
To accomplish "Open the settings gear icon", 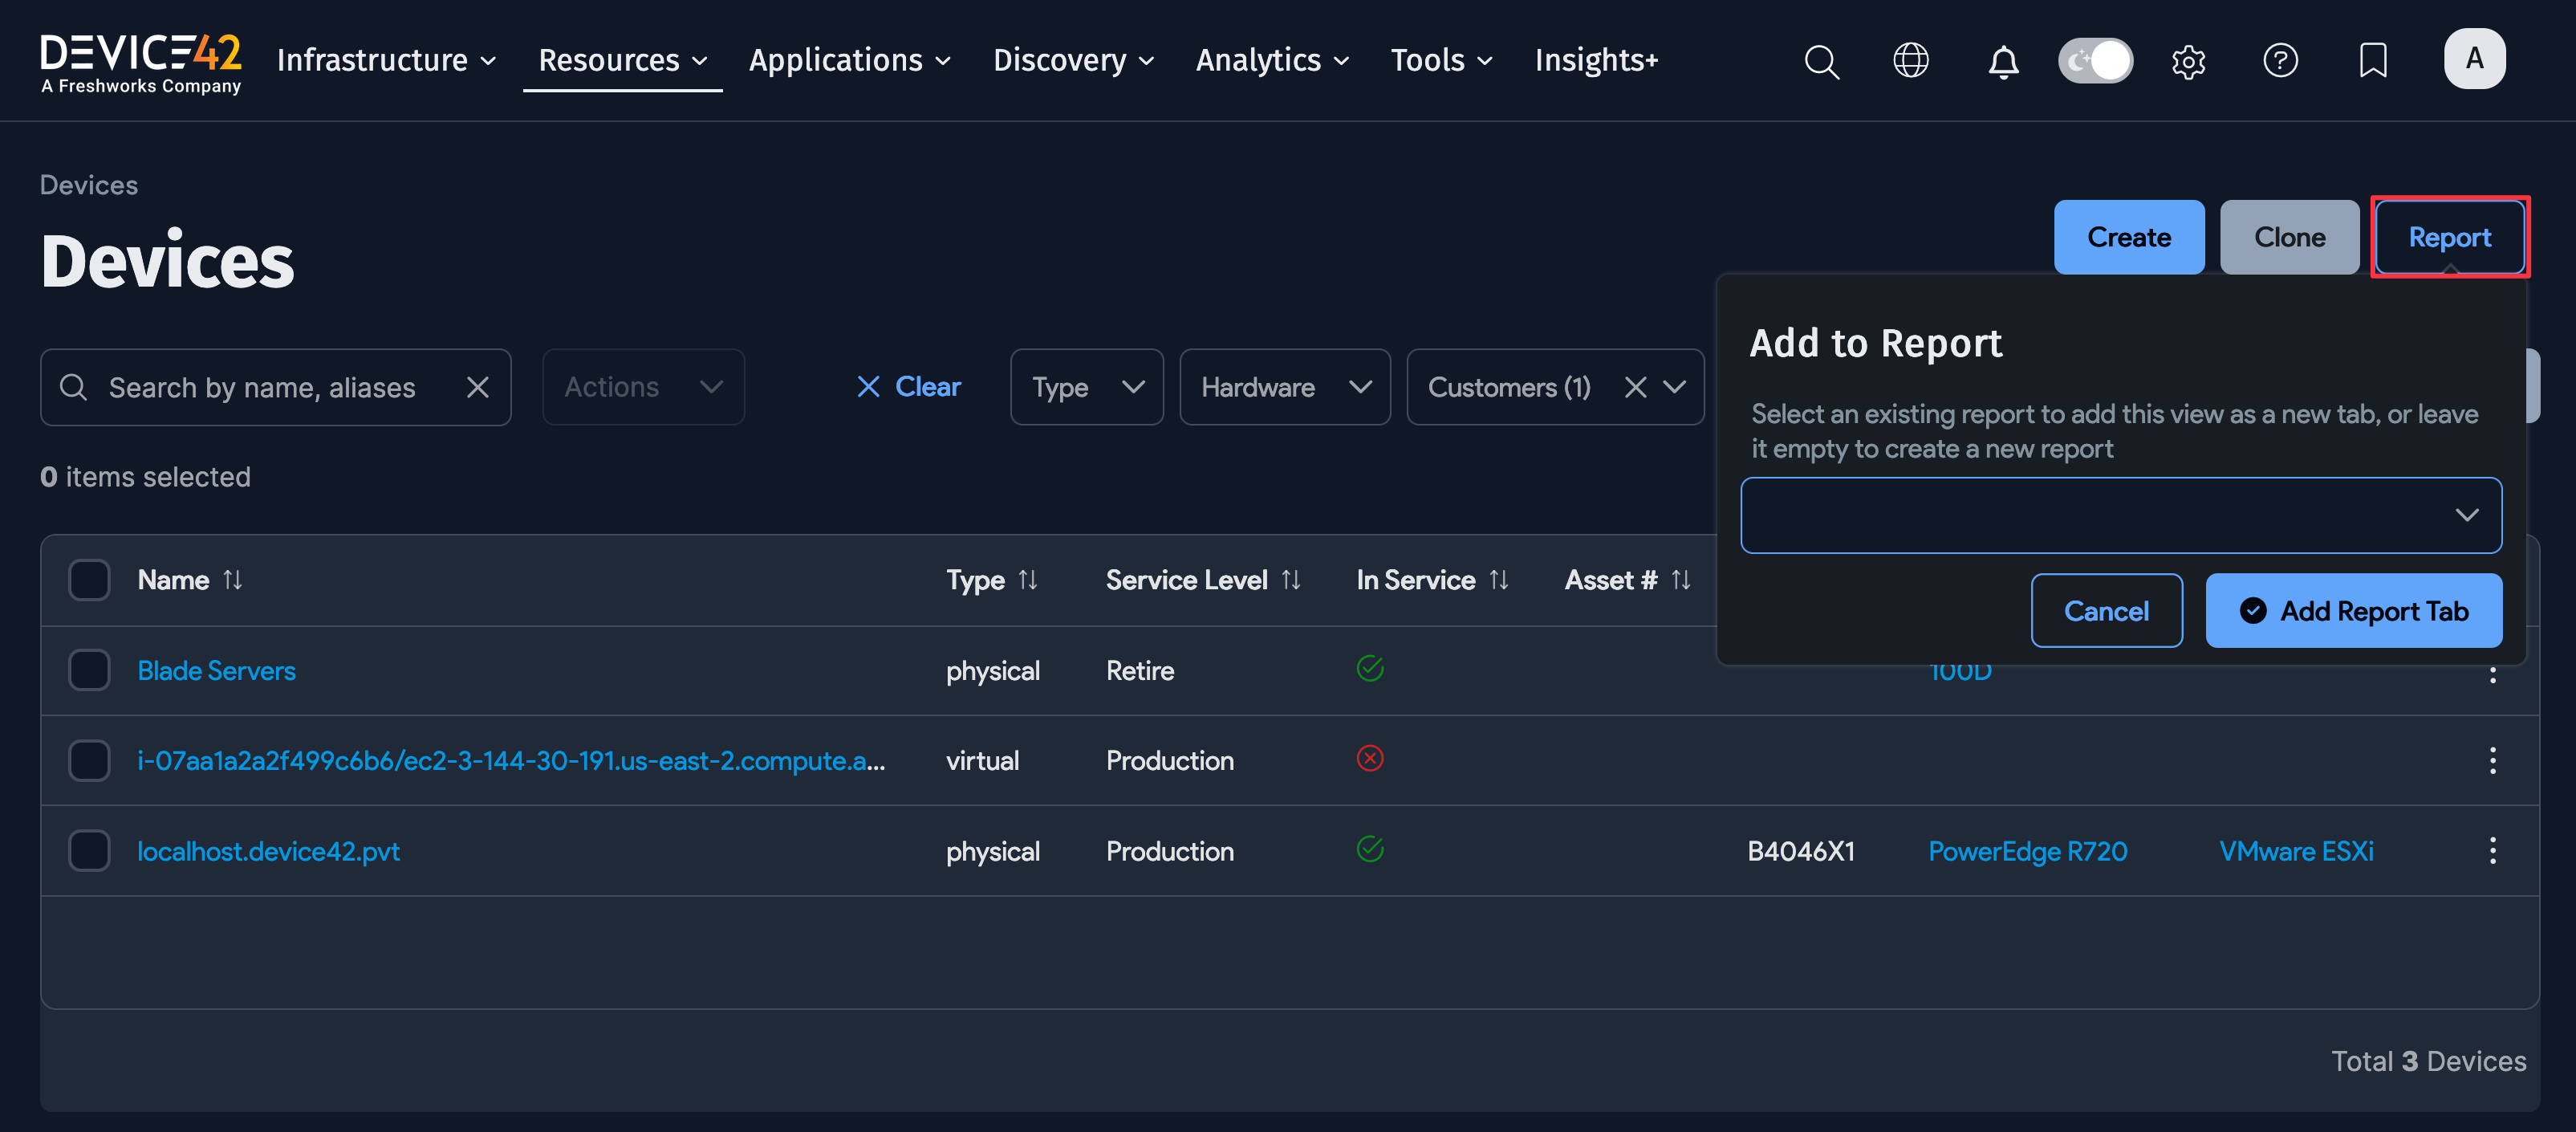I will point(2188,62).
